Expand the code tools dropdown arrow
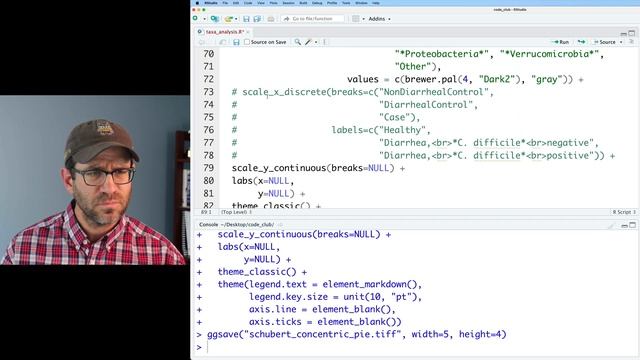The height and width of the screenshot is (360, 640). pyautogui.click(x=316, y=42)
